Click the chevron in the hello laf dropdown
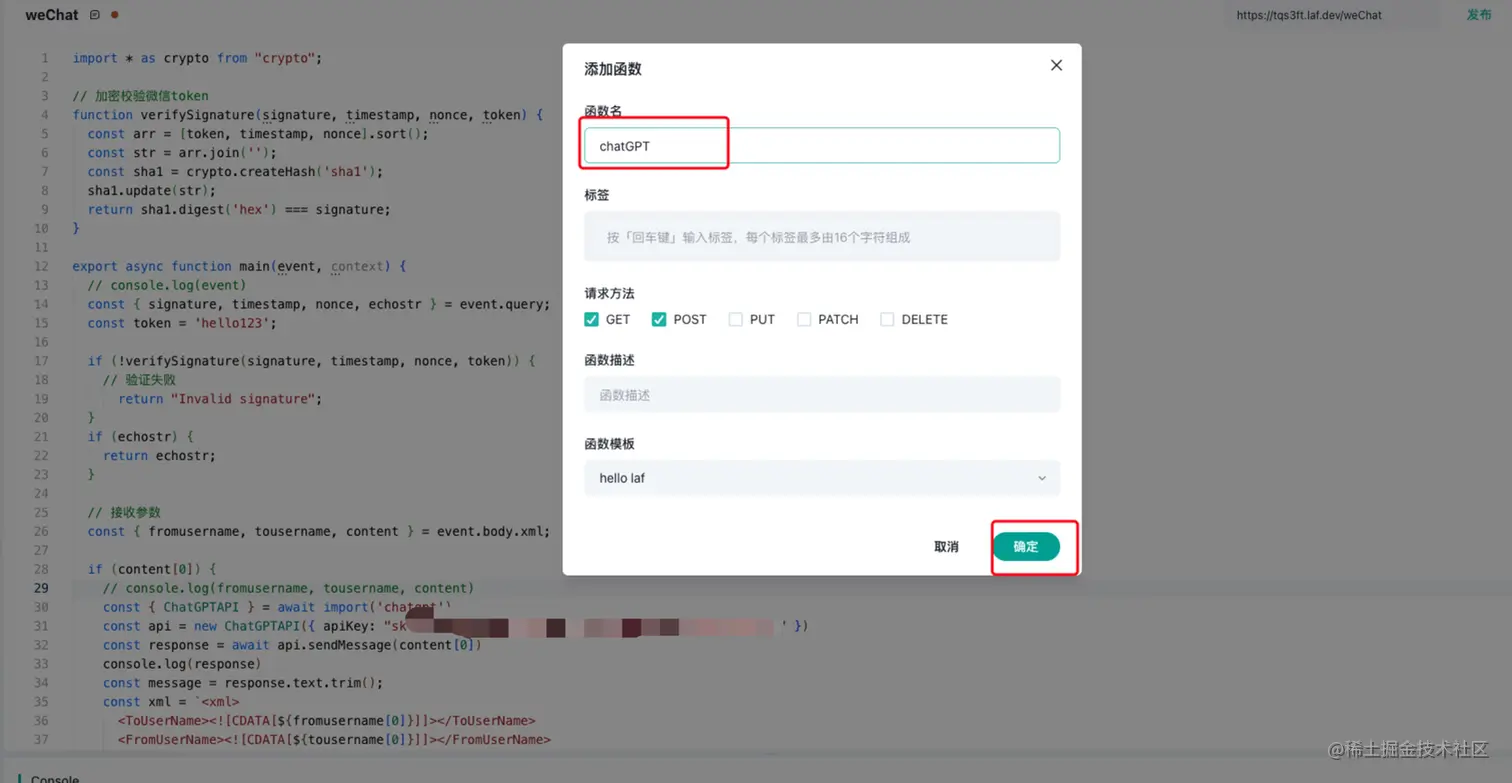The image size is (1512, 783). tap(1042, 478)
